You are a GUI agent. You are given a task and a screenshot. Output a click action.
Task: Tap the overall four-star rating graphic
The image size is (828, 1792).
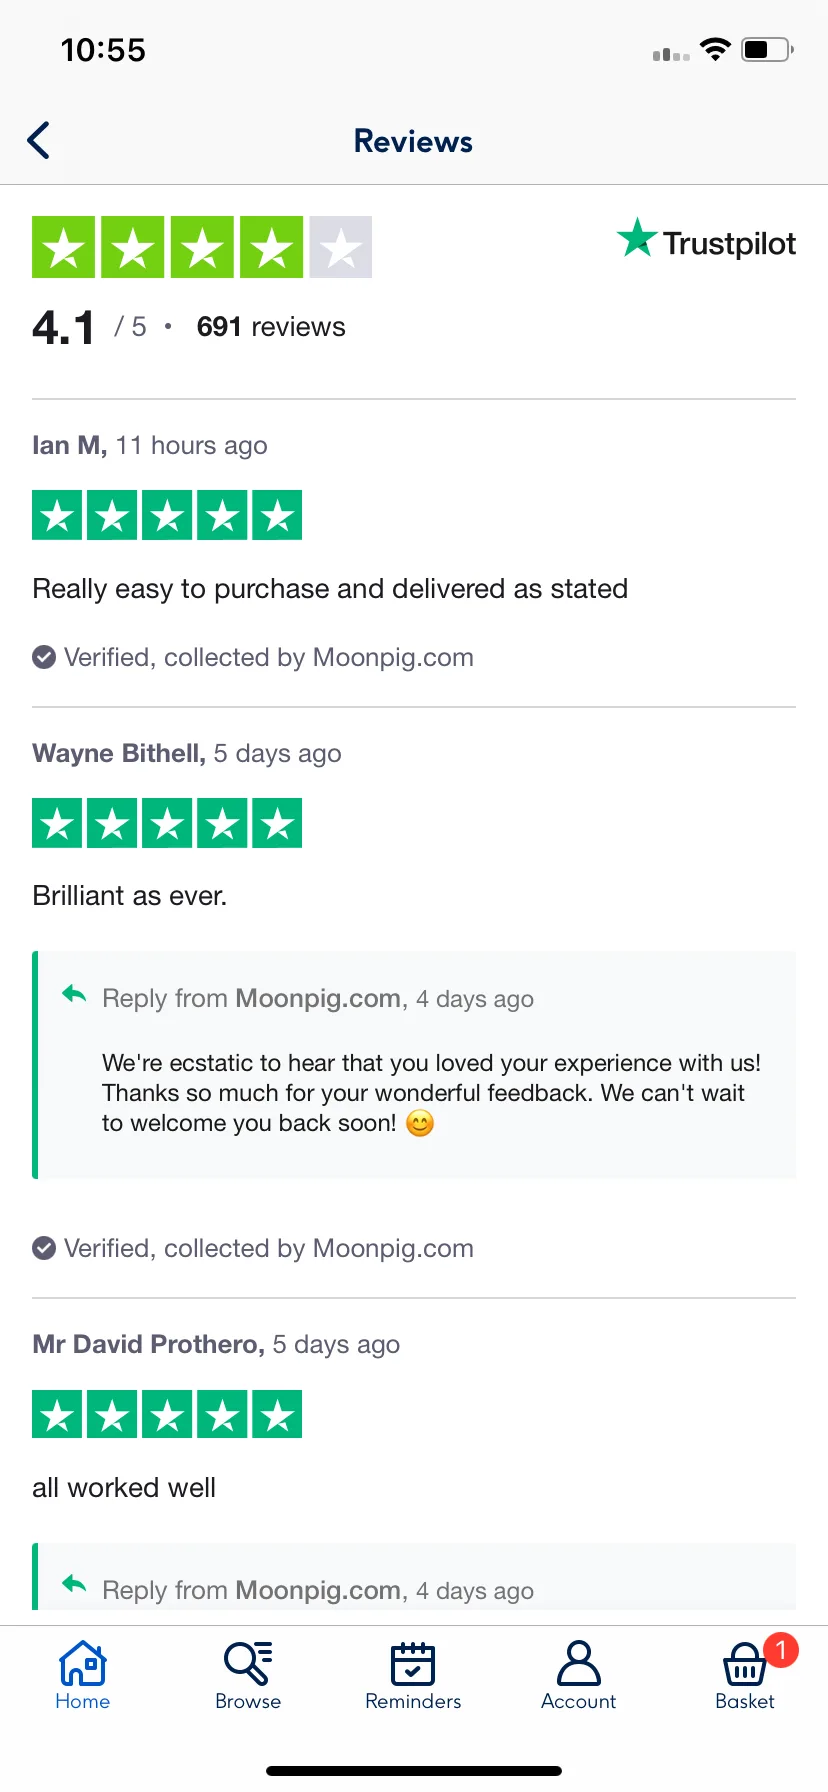pyautogui.click(x=202, y=247)
